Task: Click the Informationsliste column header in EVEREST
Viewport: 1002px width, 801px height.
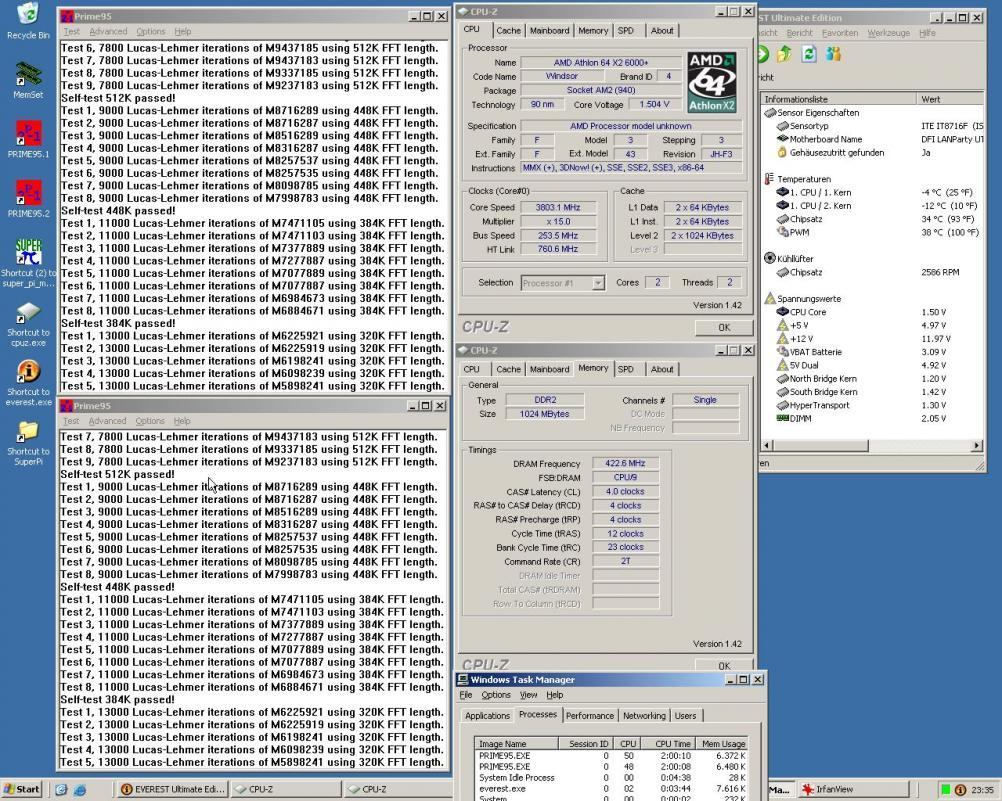Action: click(x=838, y=99)
